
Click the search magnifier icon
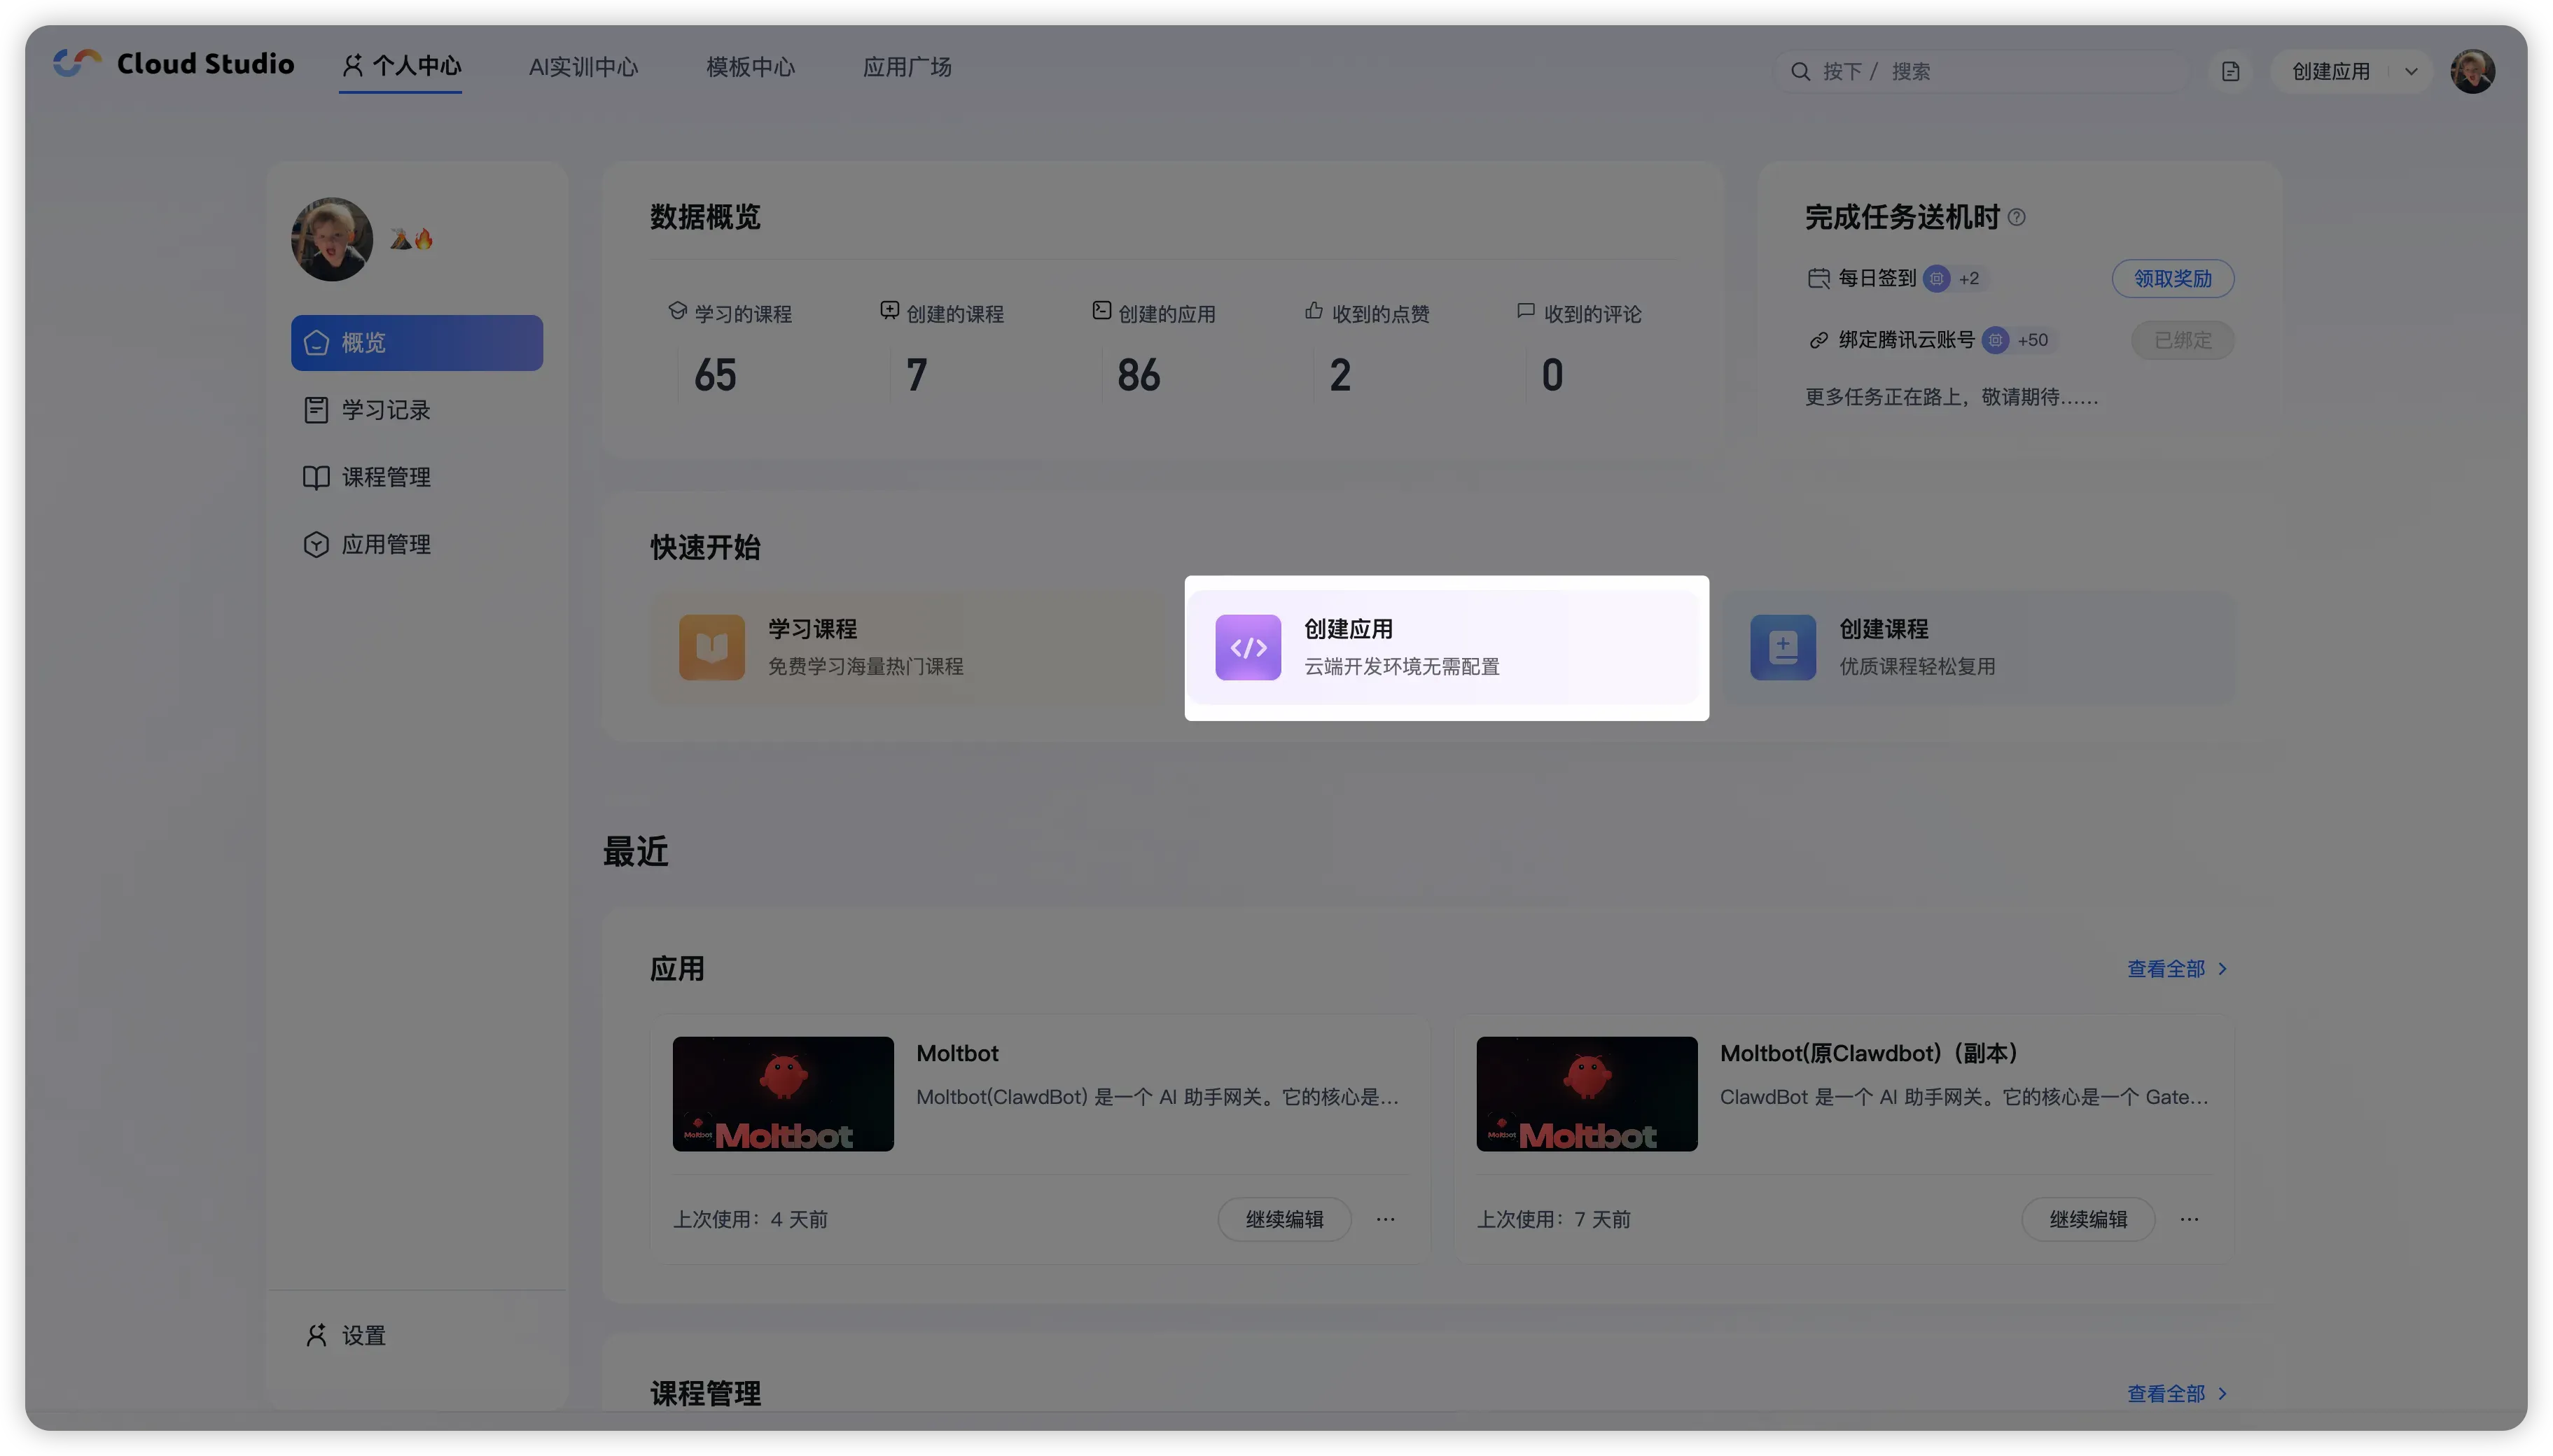[x=1800, y=71]
